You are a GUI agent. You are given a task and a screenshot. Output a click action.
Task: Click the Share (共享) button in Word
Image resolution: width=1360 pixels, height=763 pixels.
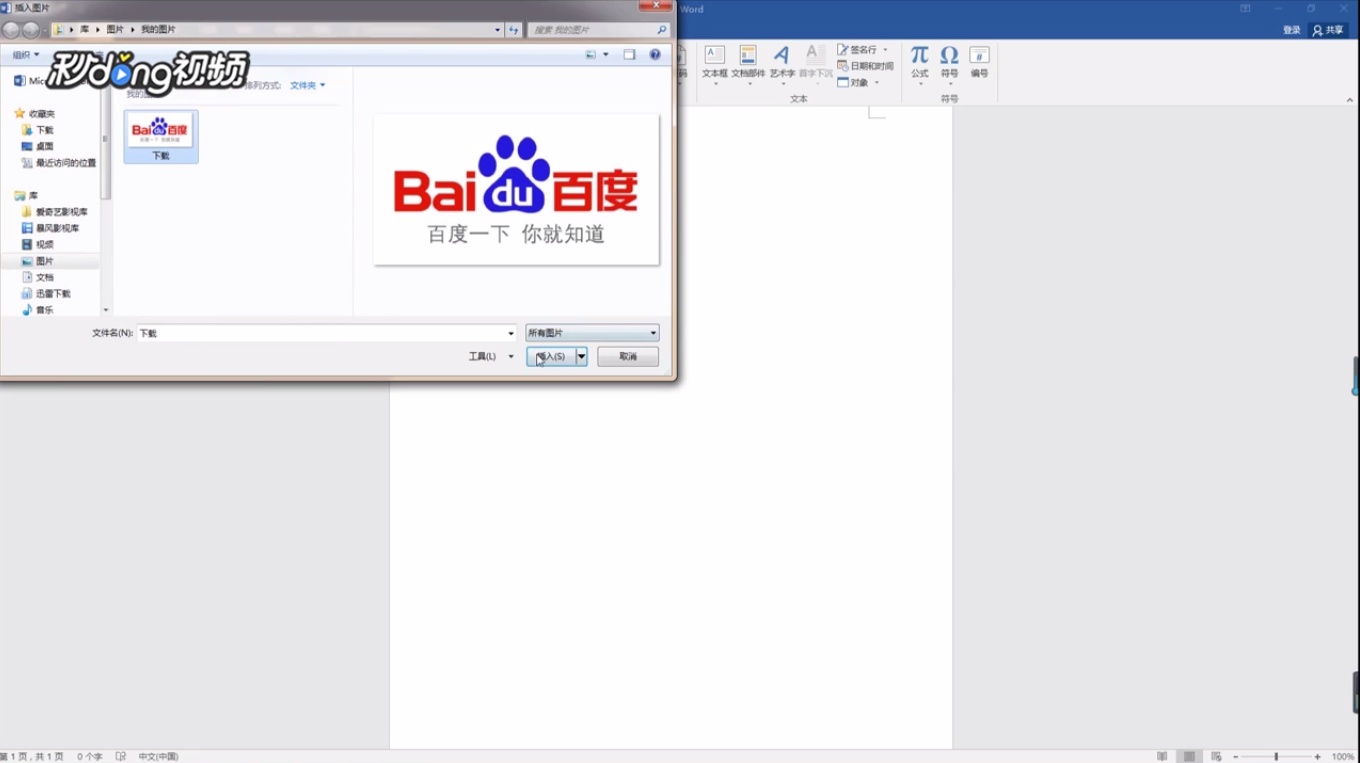(x=1328, y=30)
